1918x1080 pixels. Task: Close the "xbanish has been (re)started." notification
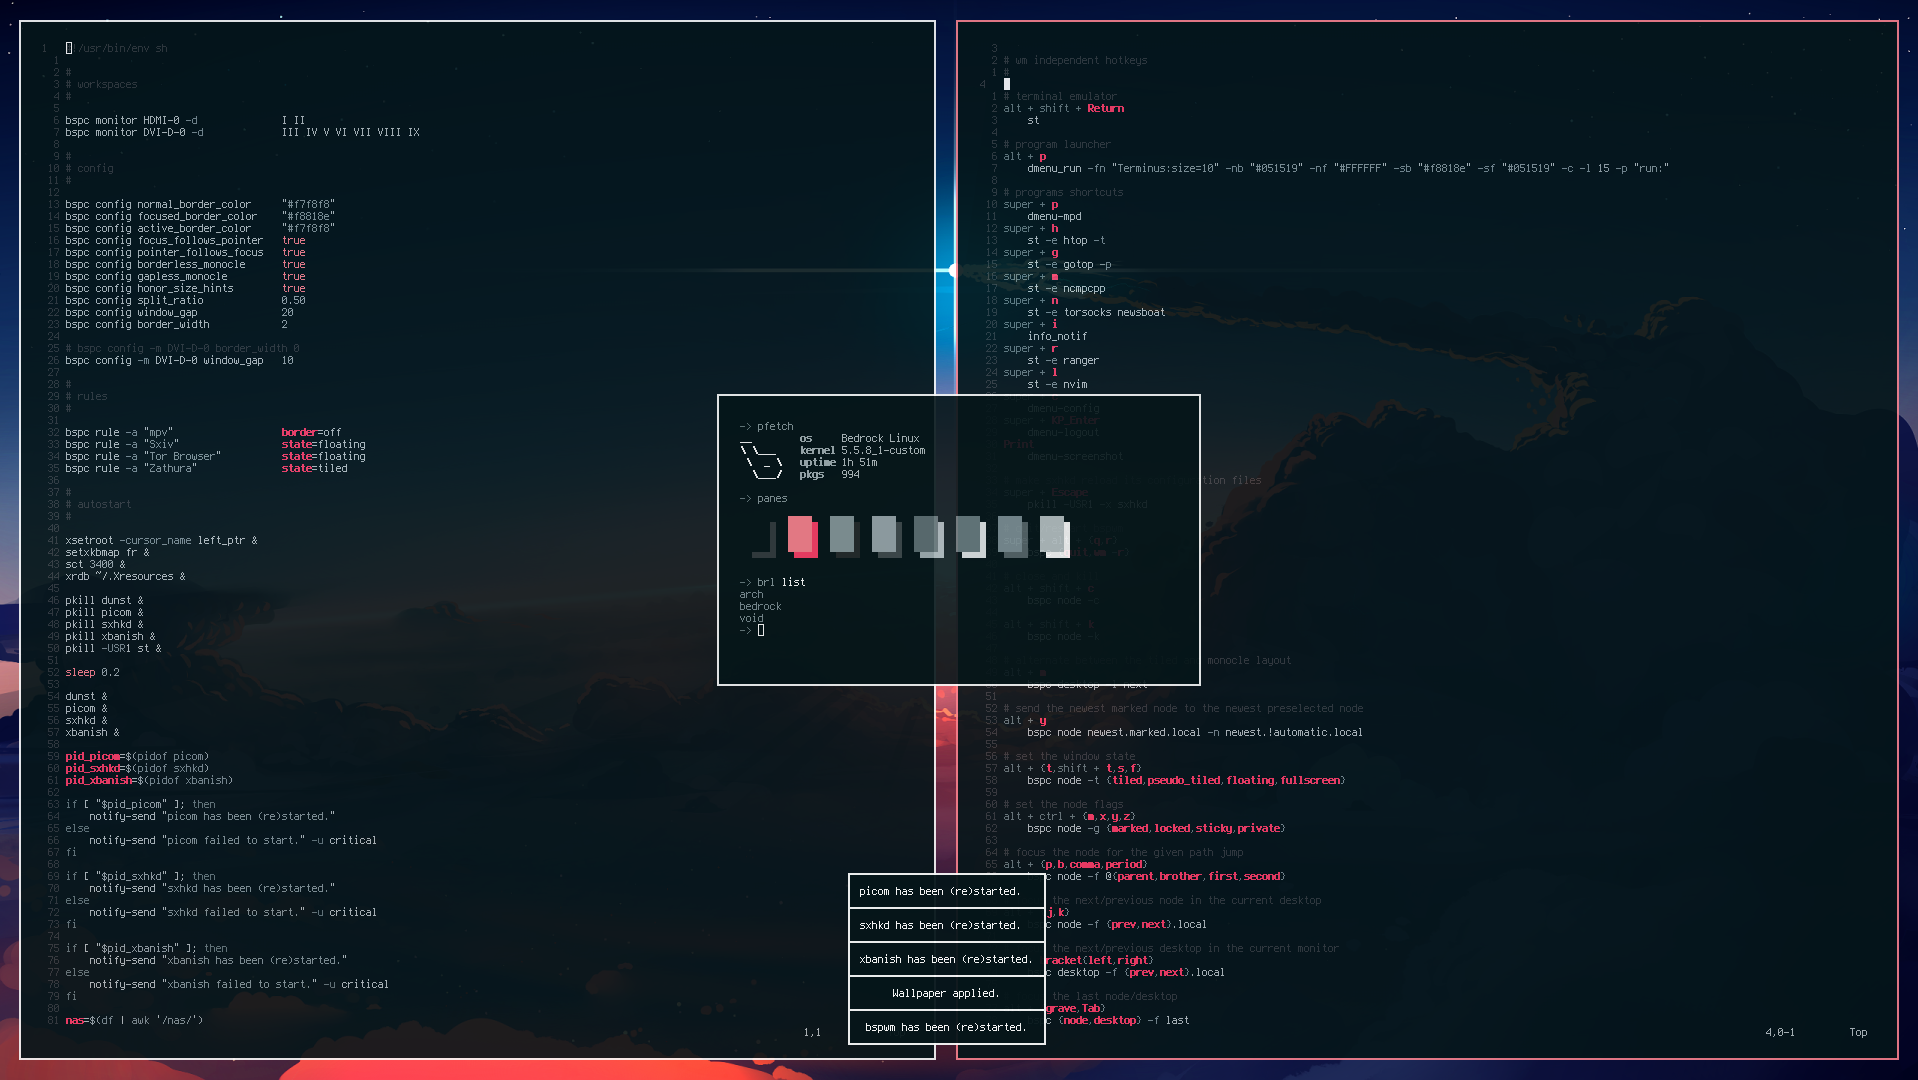coord(946,959)
